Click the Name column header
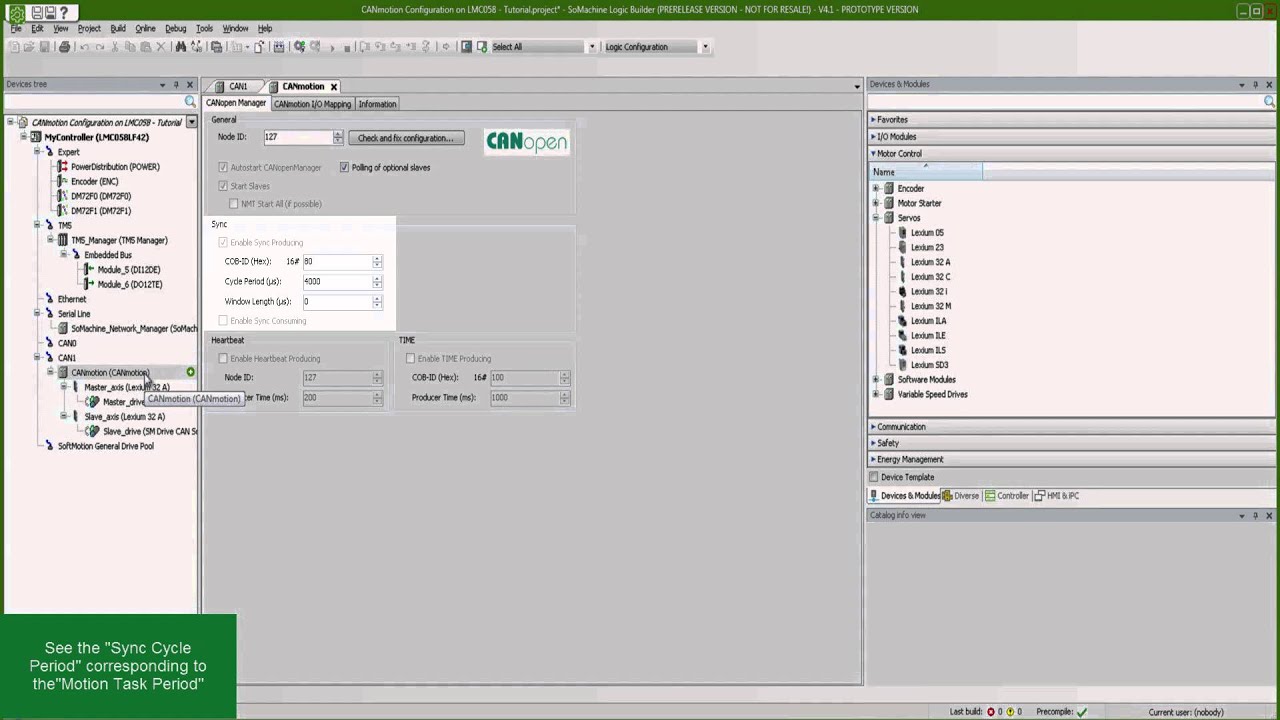The image size is (1280, 720). (x=926, y=172)
